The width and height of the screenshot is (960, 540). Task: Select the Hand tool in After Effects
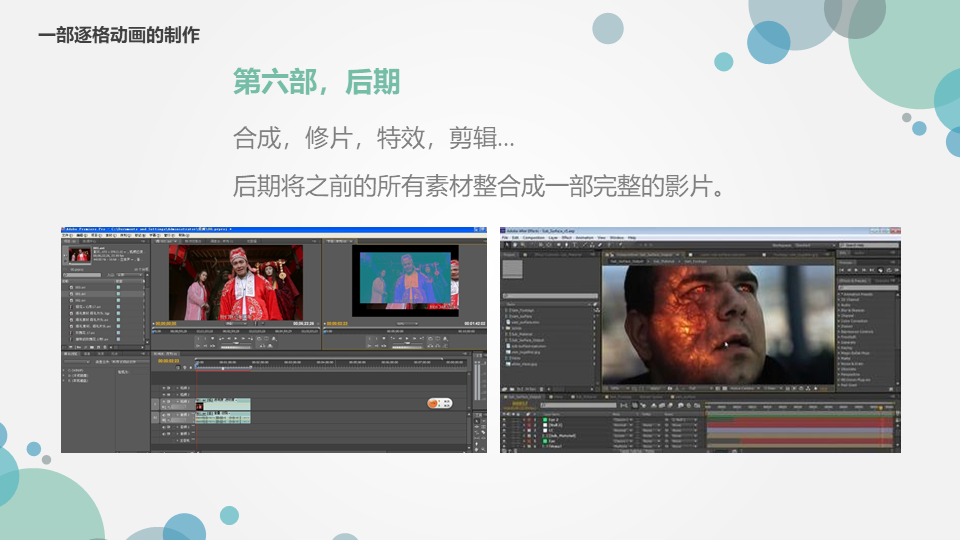coord(515,245)
